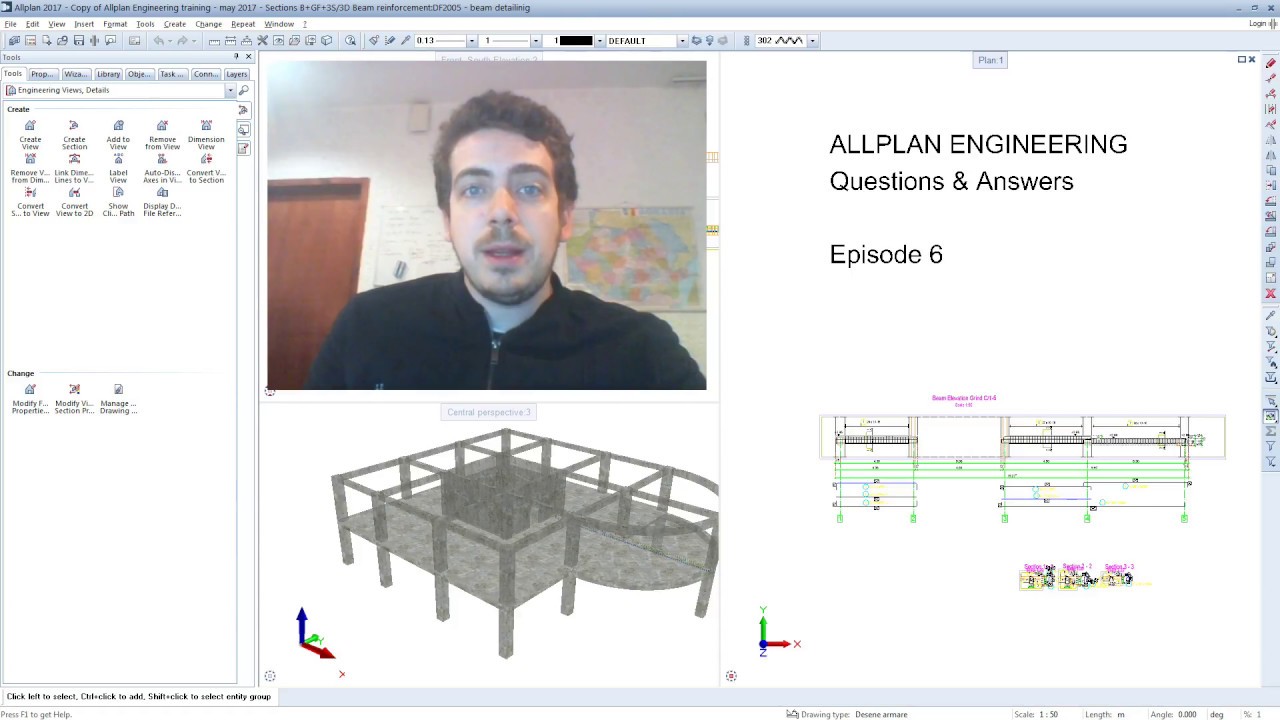Pin the Tools palette
The width and height of the screenshot is (1280, 720).
click(x=236, y=57)
